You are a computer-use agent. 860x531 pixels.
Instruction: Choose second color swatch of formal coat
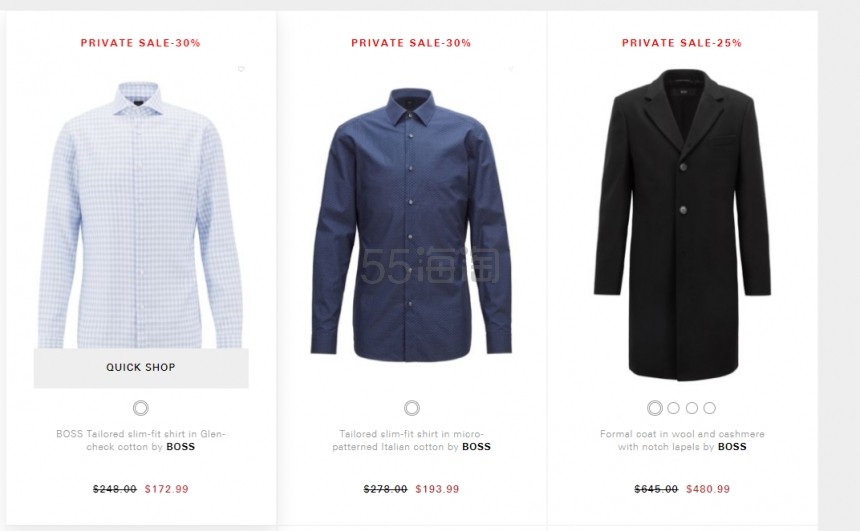tap(674, 408)
